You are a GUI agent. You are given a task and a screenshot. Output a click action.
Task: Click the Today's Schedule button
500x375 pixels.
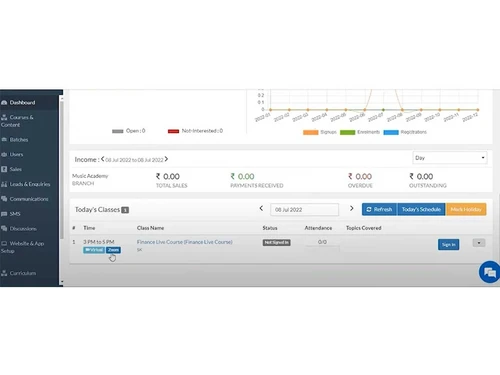421,209
